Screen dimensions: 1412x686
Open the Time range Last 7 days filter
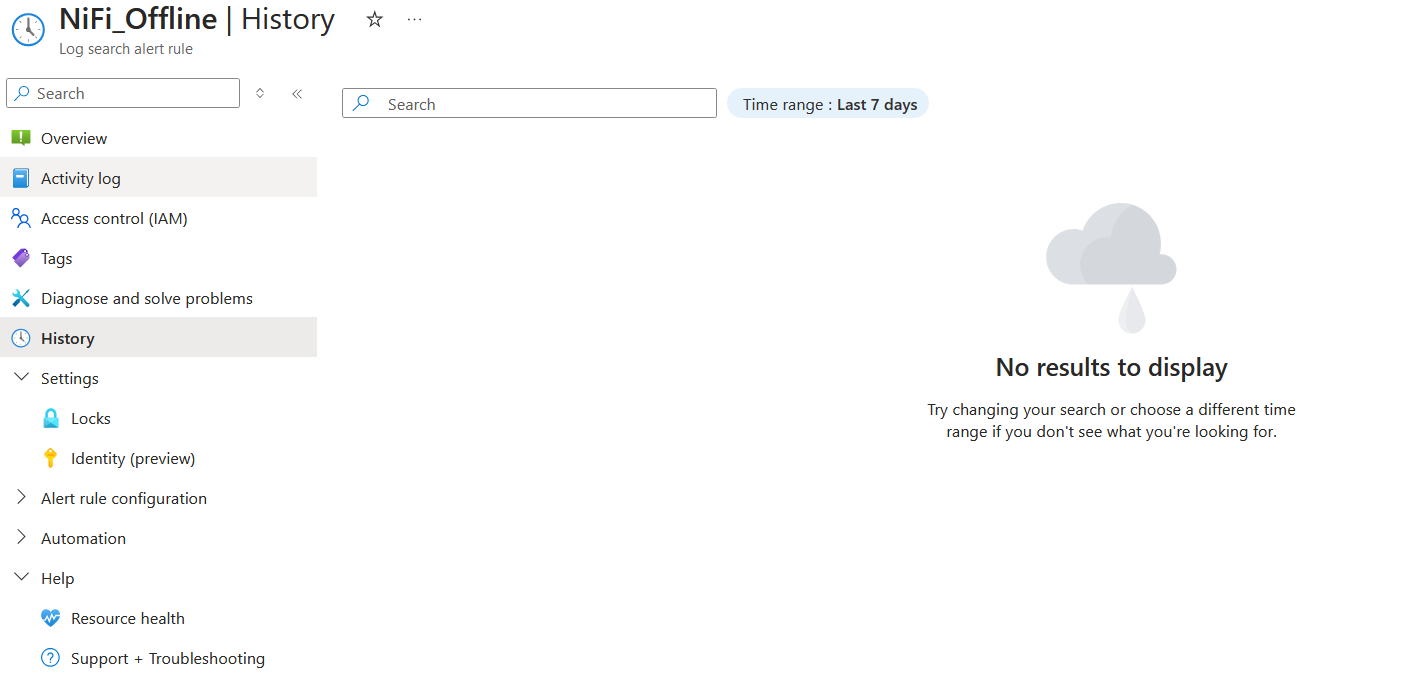828,104
